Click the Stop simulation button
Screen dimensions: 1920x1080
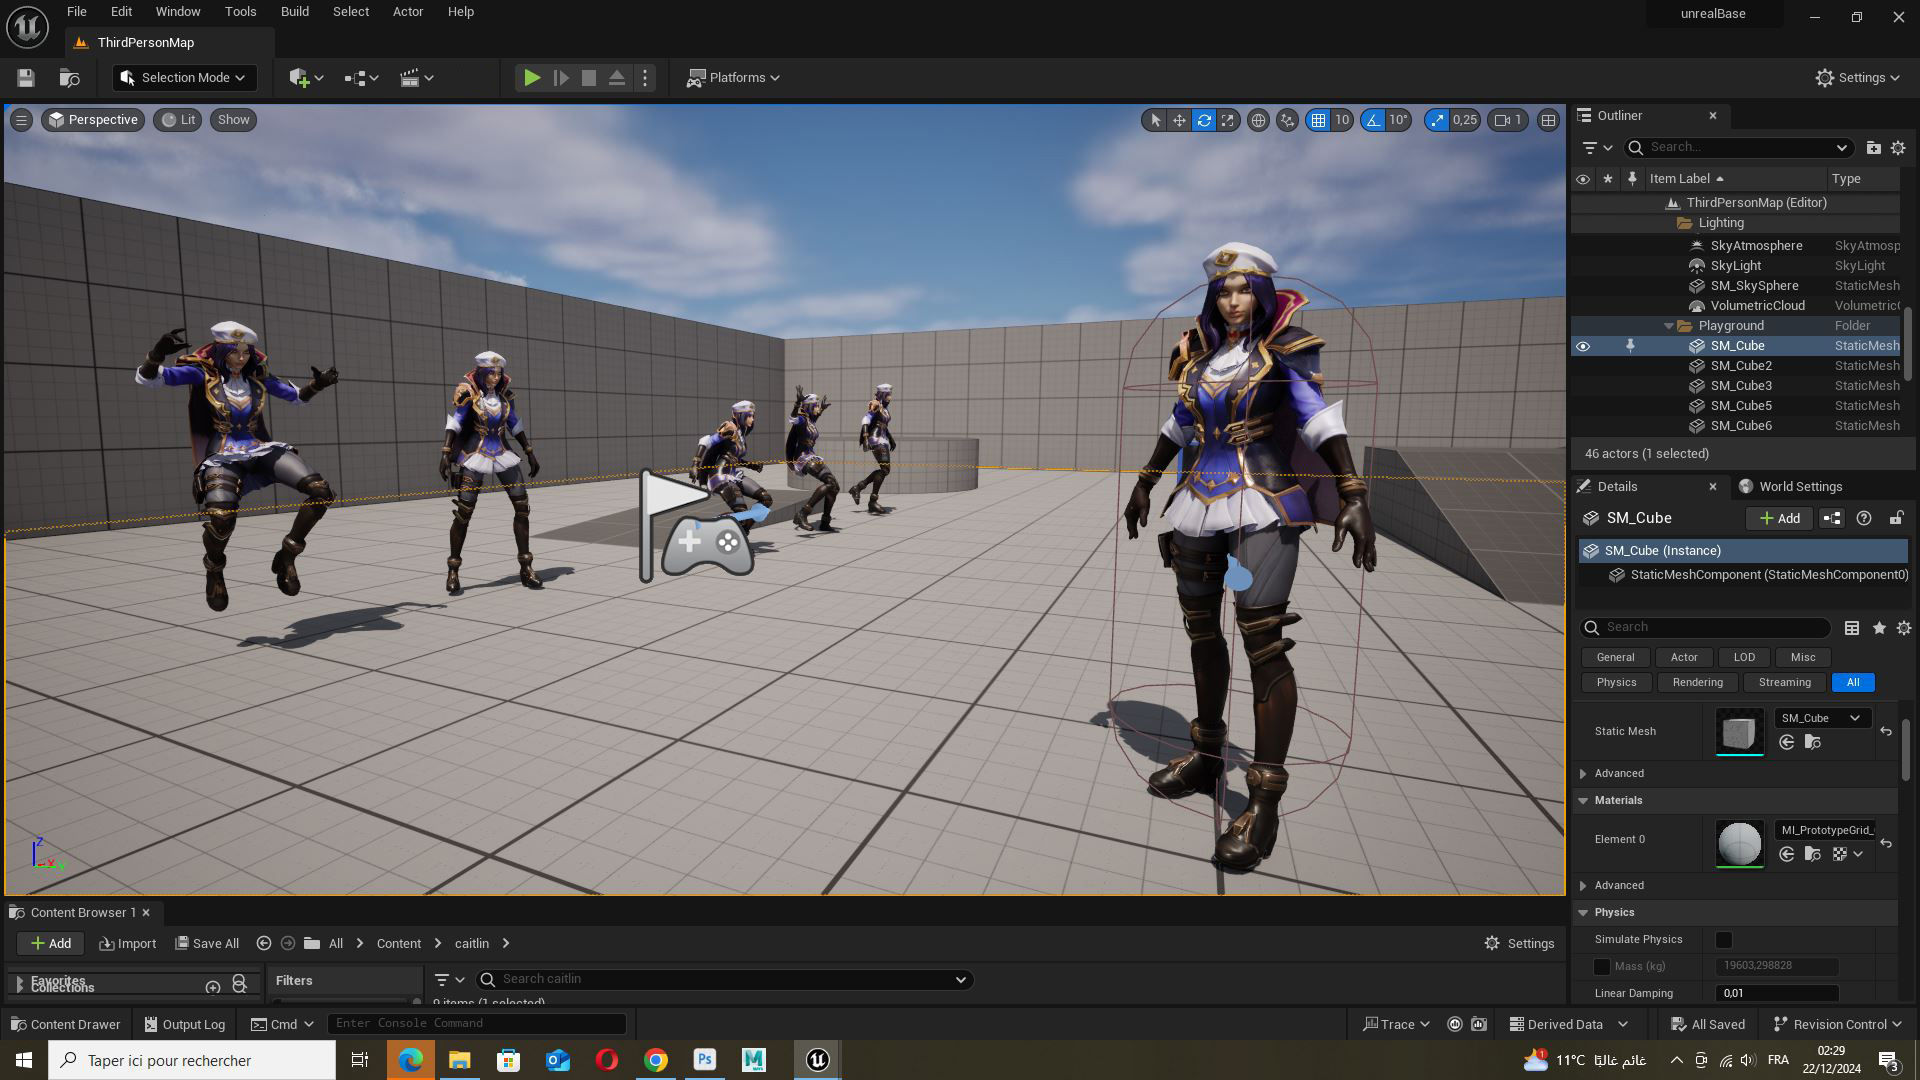[x=589, y=78]
